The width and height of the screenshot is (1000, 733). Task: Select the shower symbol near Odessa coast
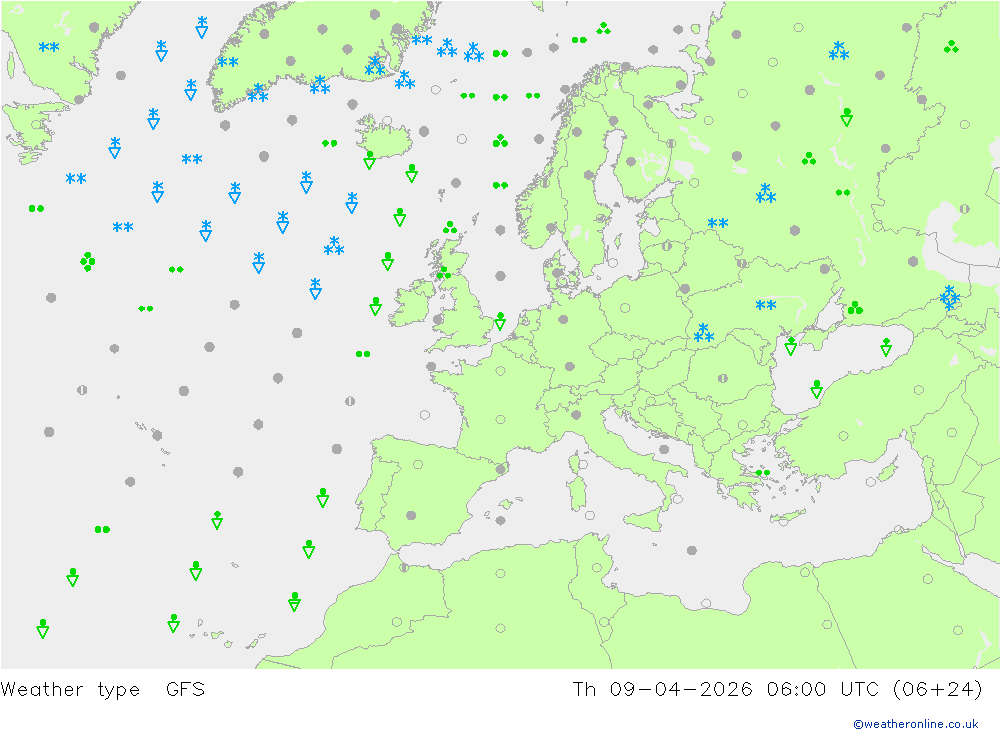coord(791,346)
